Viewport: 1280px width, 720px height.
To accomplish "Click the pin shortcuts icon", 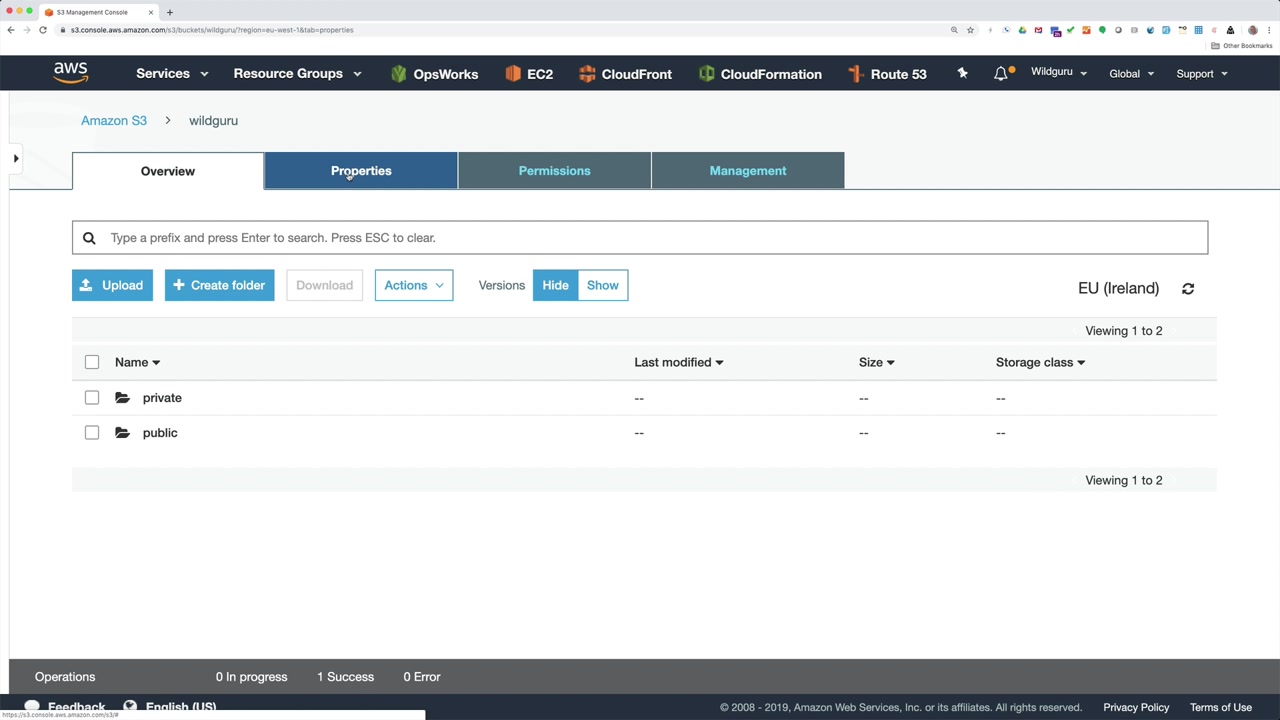I will coord(962,73).
